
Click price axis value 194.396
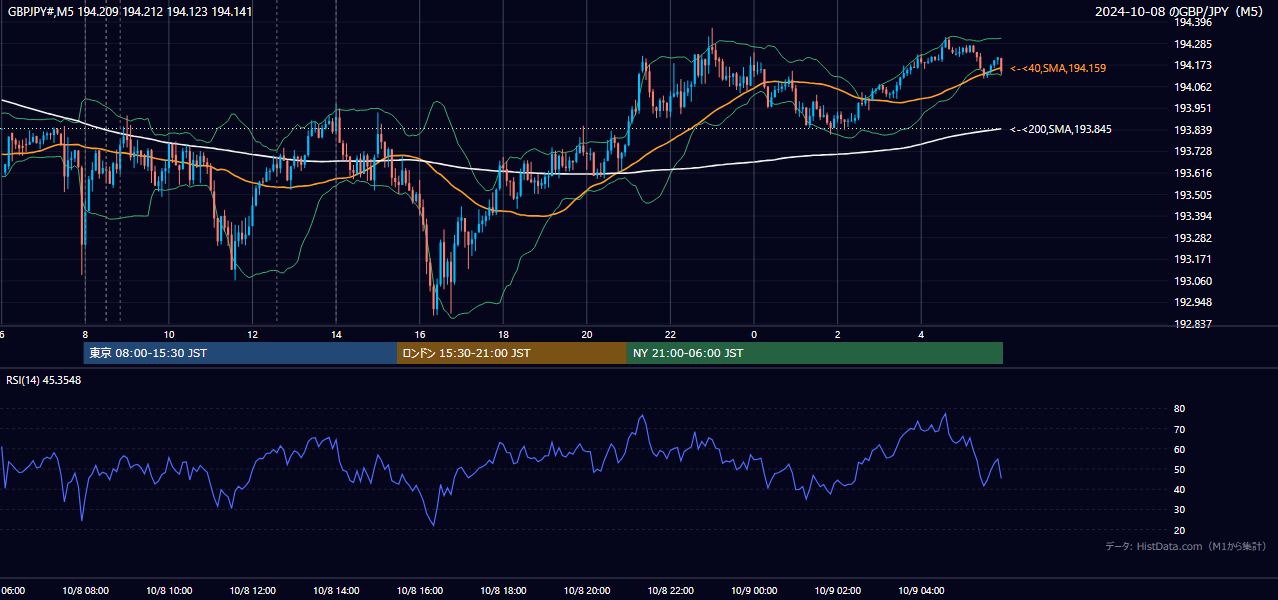(x=1192, y=22)
